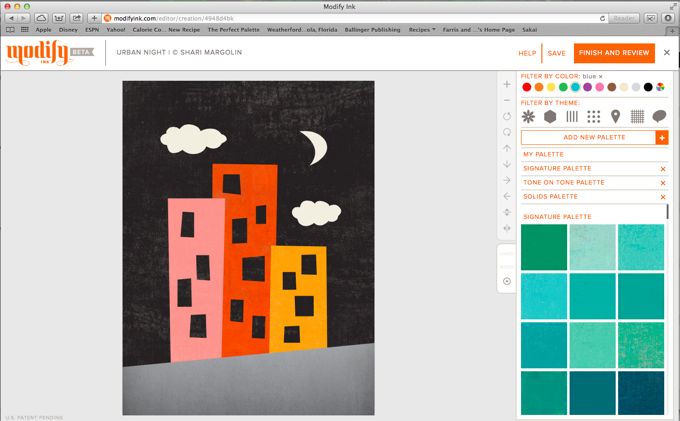
Task: Move pattern left with left arrow
Action: coord(507,196)
